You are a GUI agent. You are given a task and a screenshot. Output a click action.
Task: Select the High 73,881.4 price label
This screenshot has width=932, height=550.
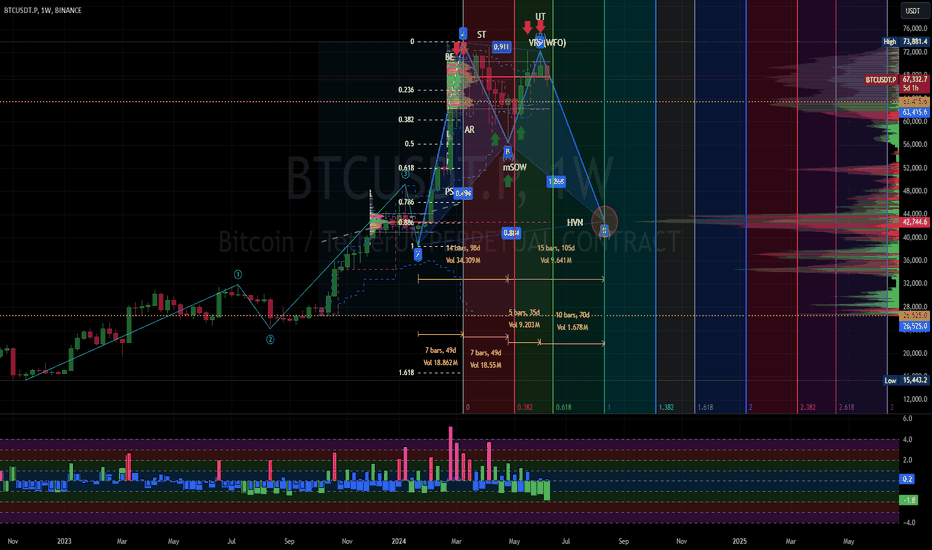(905, 42)
